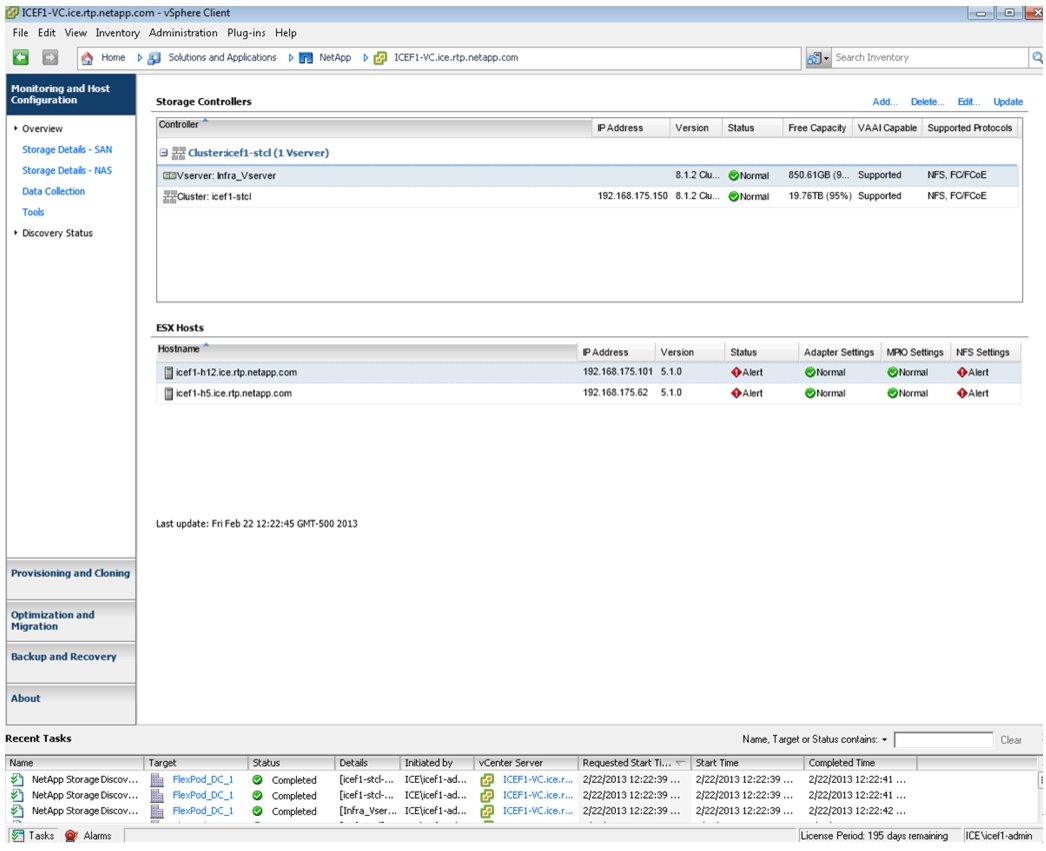
Task: Click the Update link
Action: [1008, 102]
